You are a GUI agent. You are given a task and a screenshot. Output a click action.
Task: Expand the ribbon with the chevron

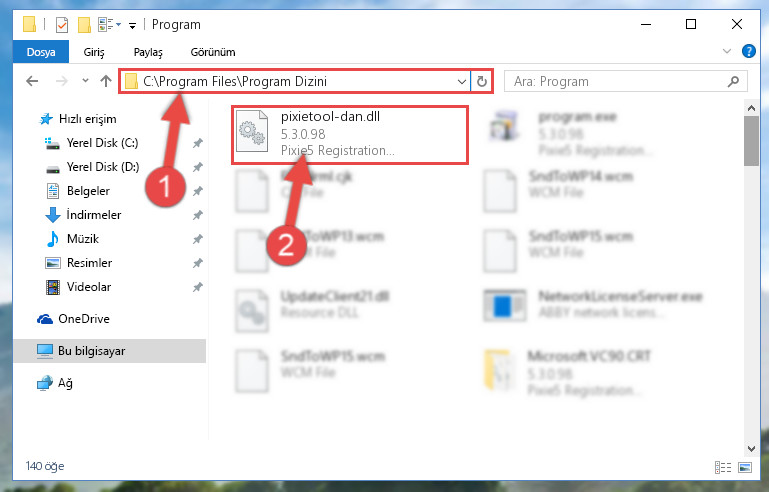point(727,51)
